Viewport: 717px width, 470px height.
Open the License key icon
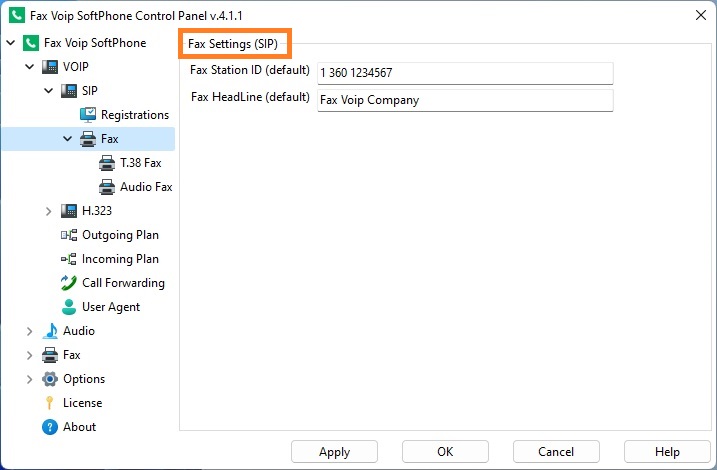(49, 403)
